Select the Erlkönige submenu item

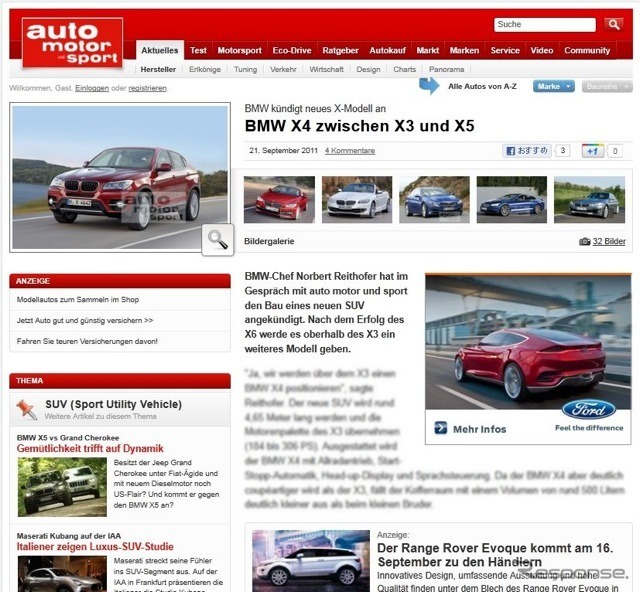click(205, 69)
